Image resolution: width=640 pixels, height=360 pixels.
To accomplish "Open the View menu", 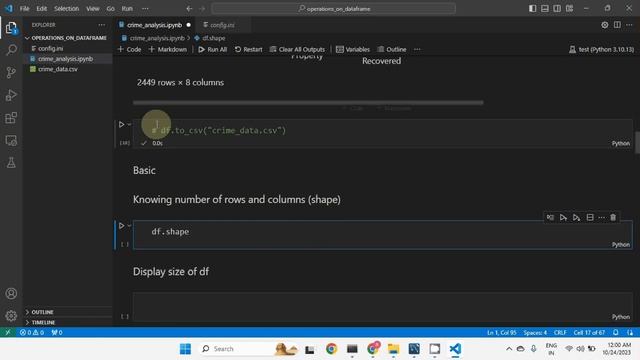I will [x=93, y=8].
